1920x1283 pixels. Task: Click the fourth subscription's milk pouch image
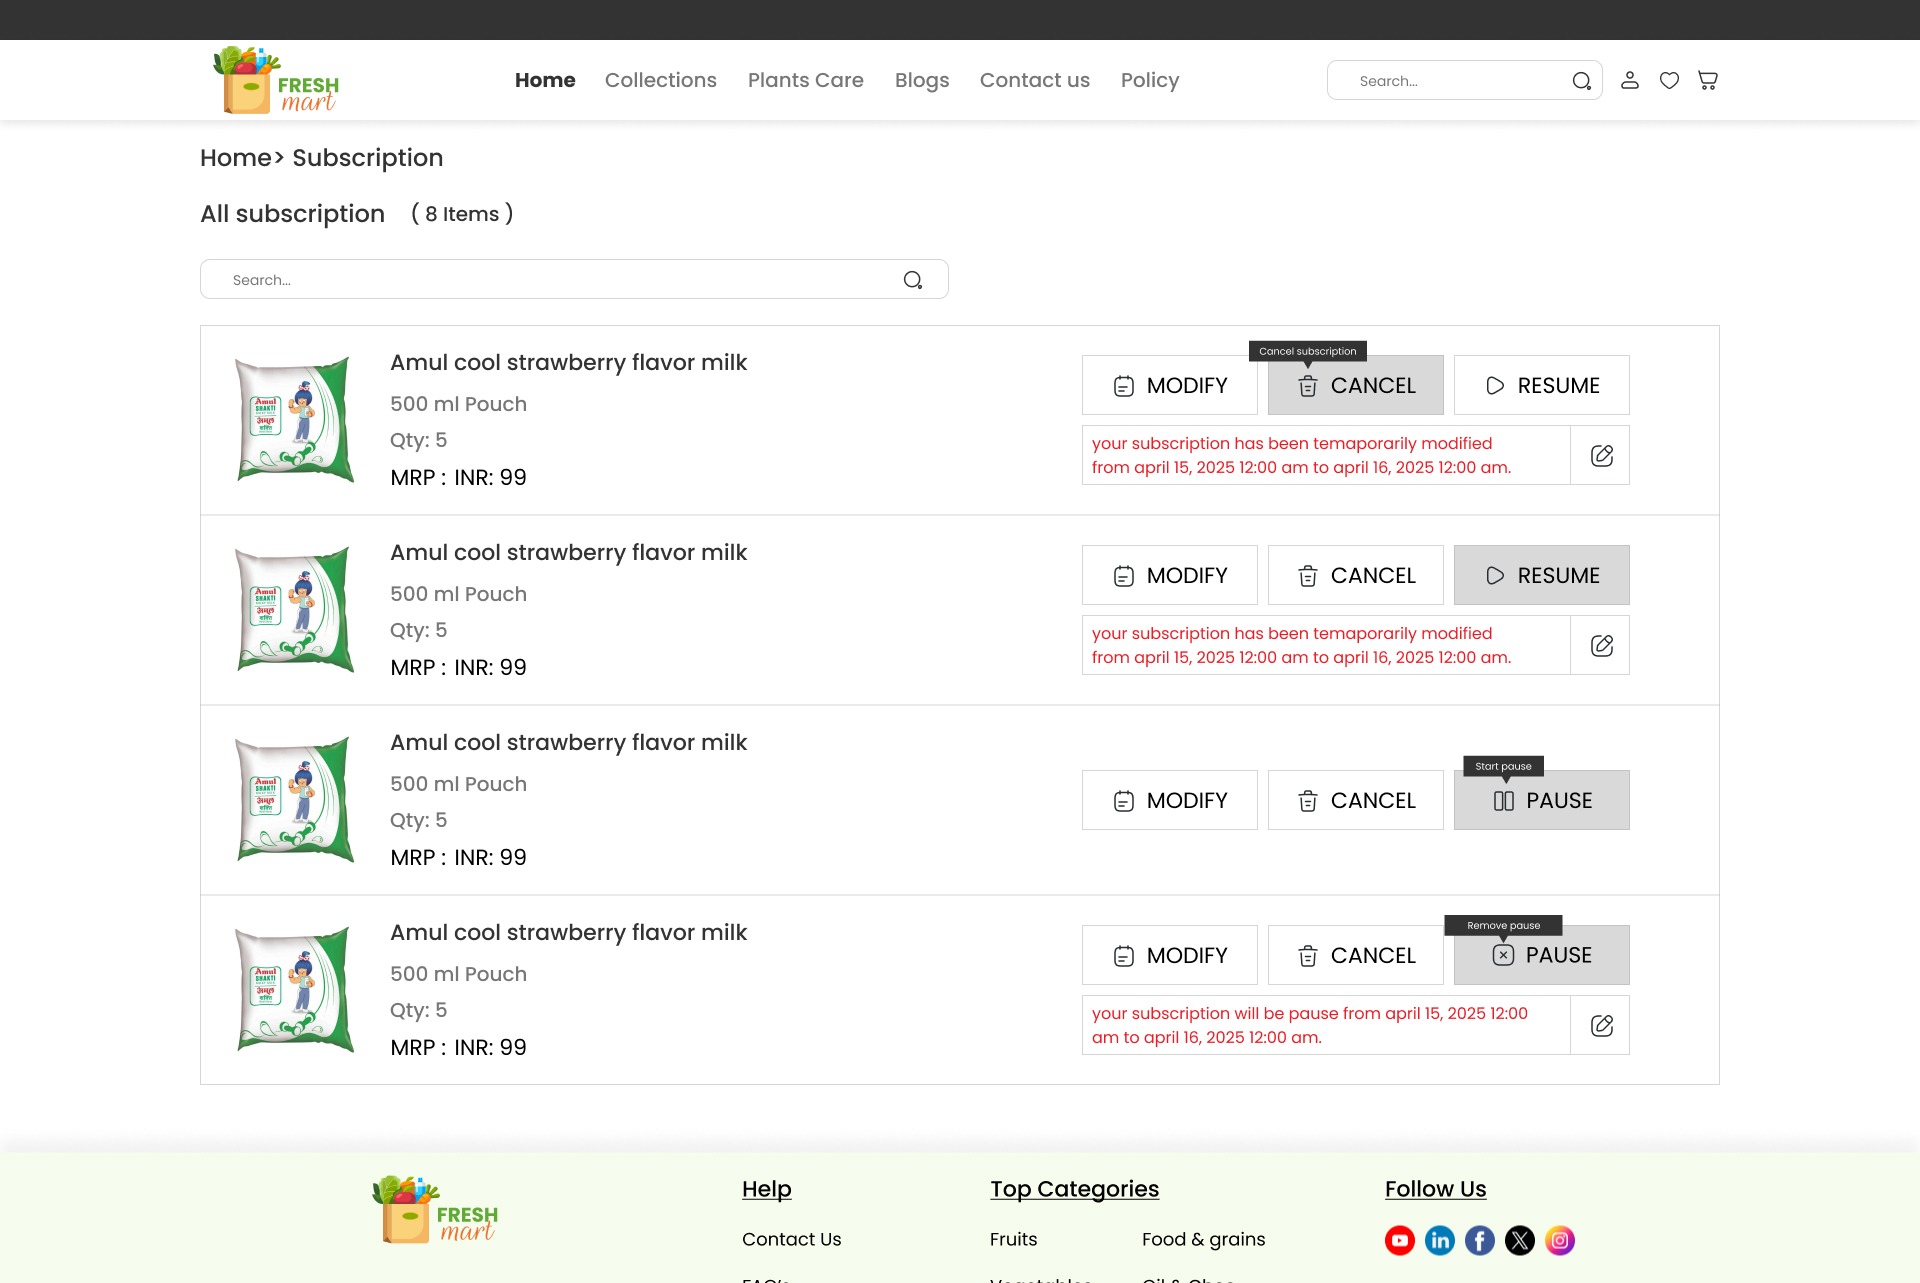tap(294, 990)
